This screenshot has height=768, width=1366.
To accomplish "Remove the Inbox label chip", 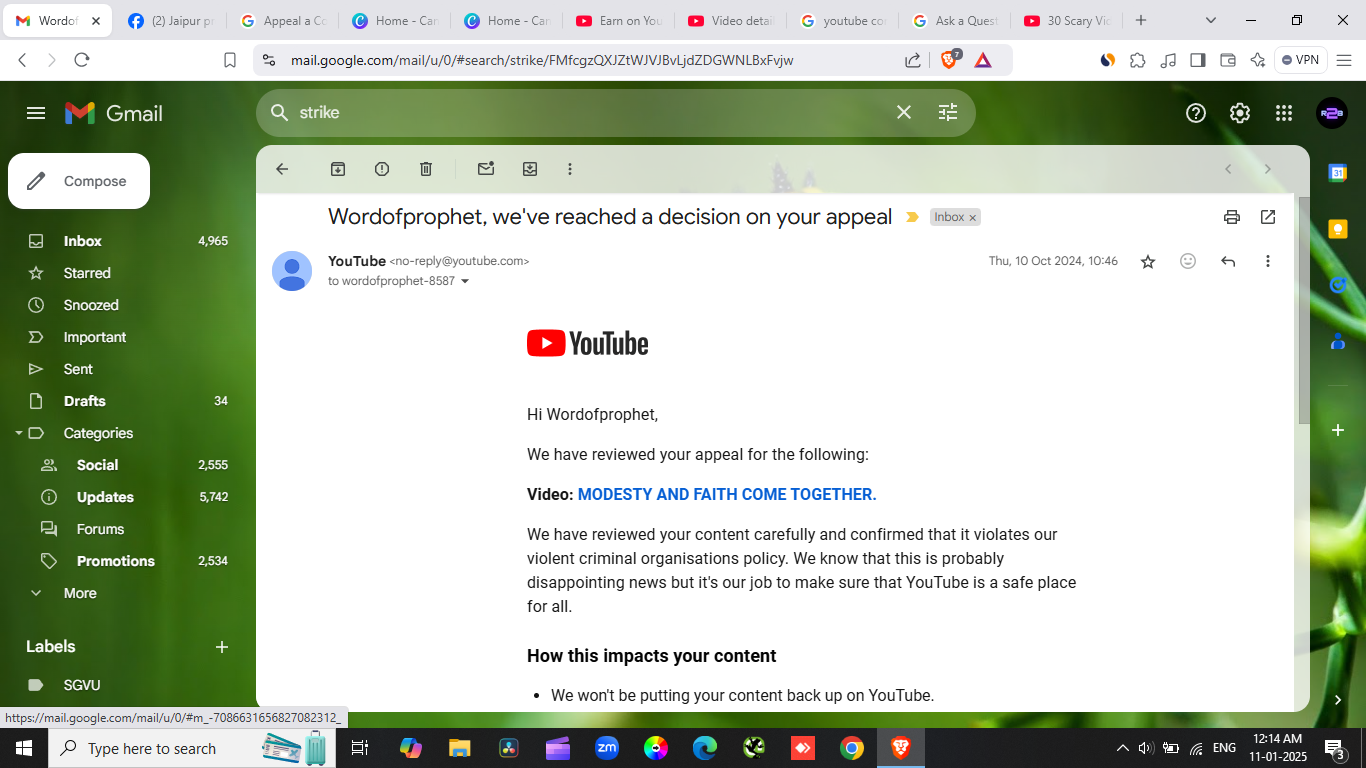I will (973, 217).
